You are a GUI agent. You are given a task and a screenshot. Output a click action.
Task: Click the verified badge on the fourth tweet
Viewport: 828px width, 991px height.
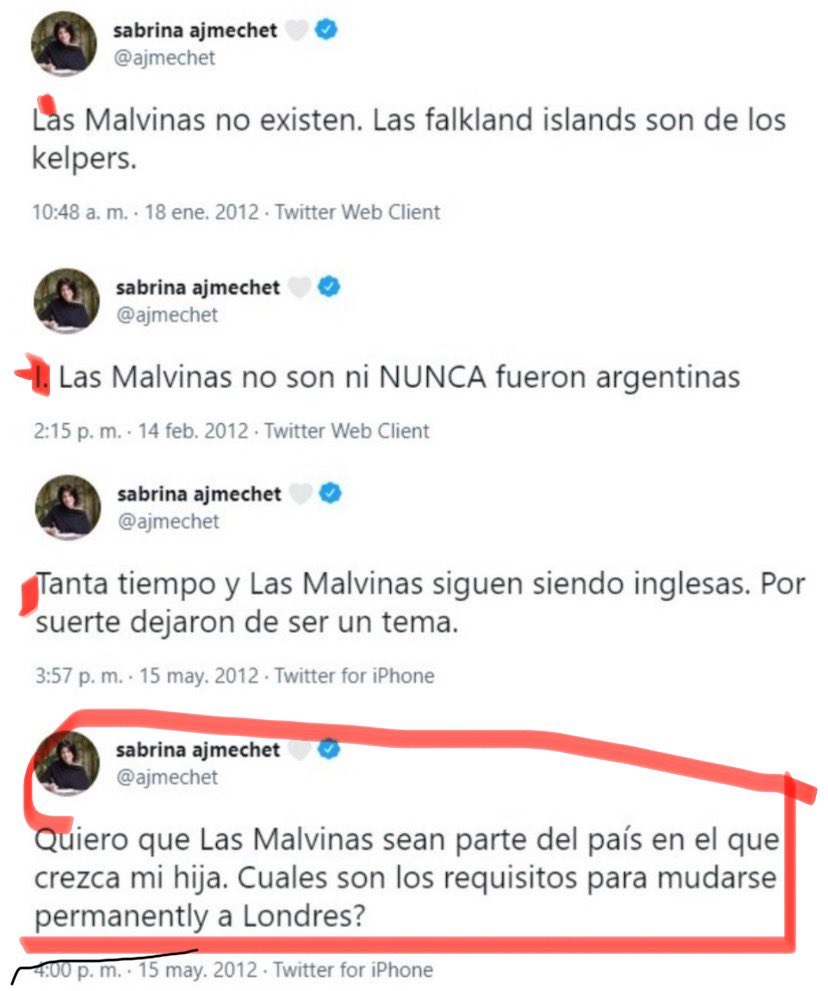(329, 750)
